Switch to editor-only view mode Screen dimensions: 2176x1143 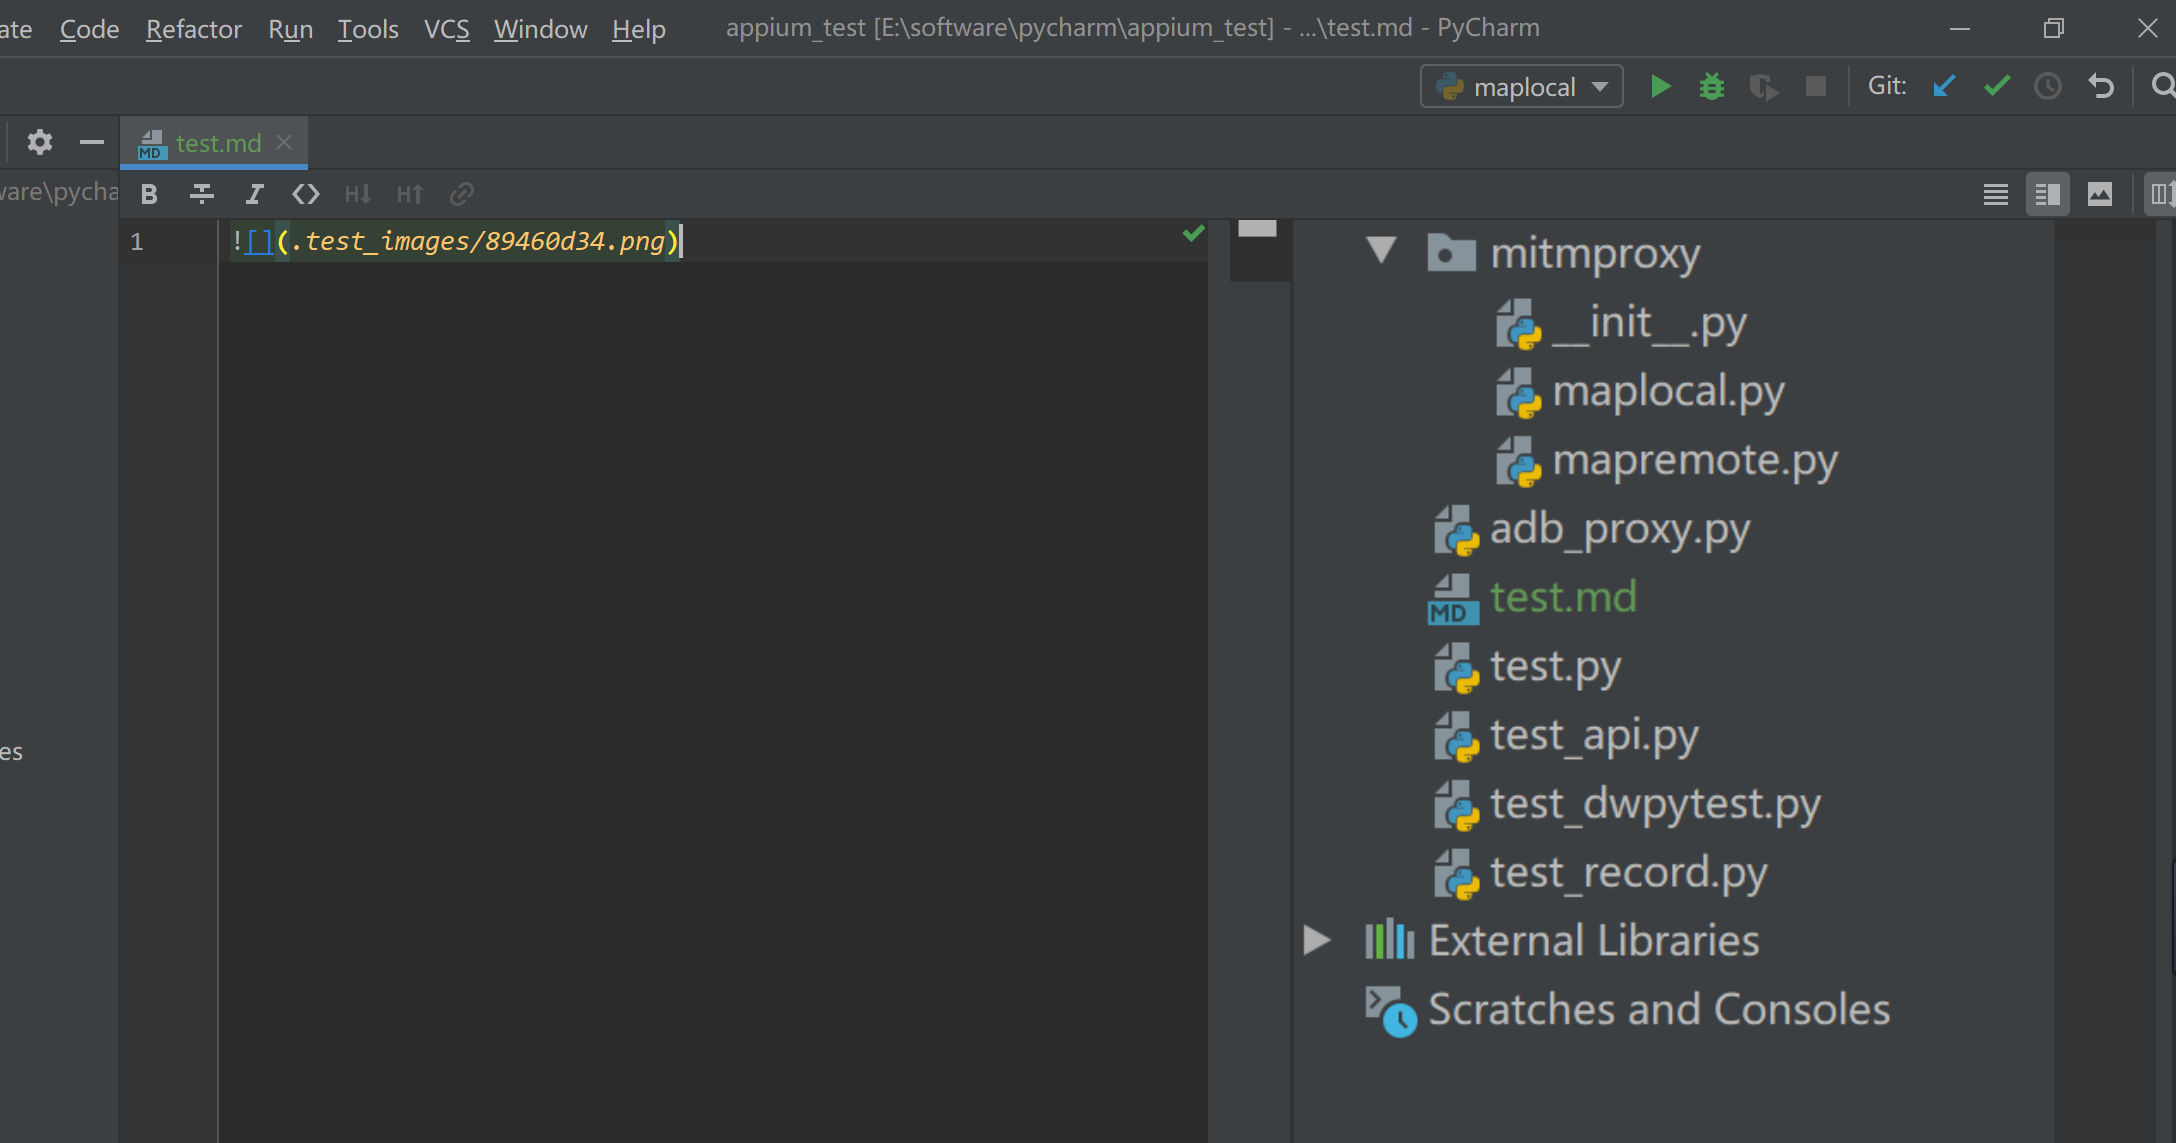1995,194
